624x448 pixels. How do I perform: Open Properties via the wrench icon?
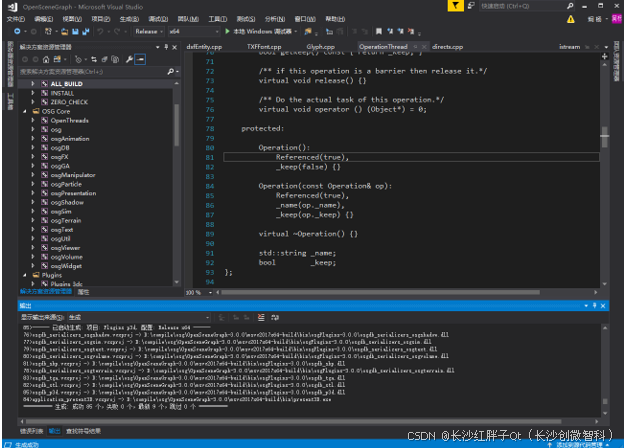coord(129,60)
